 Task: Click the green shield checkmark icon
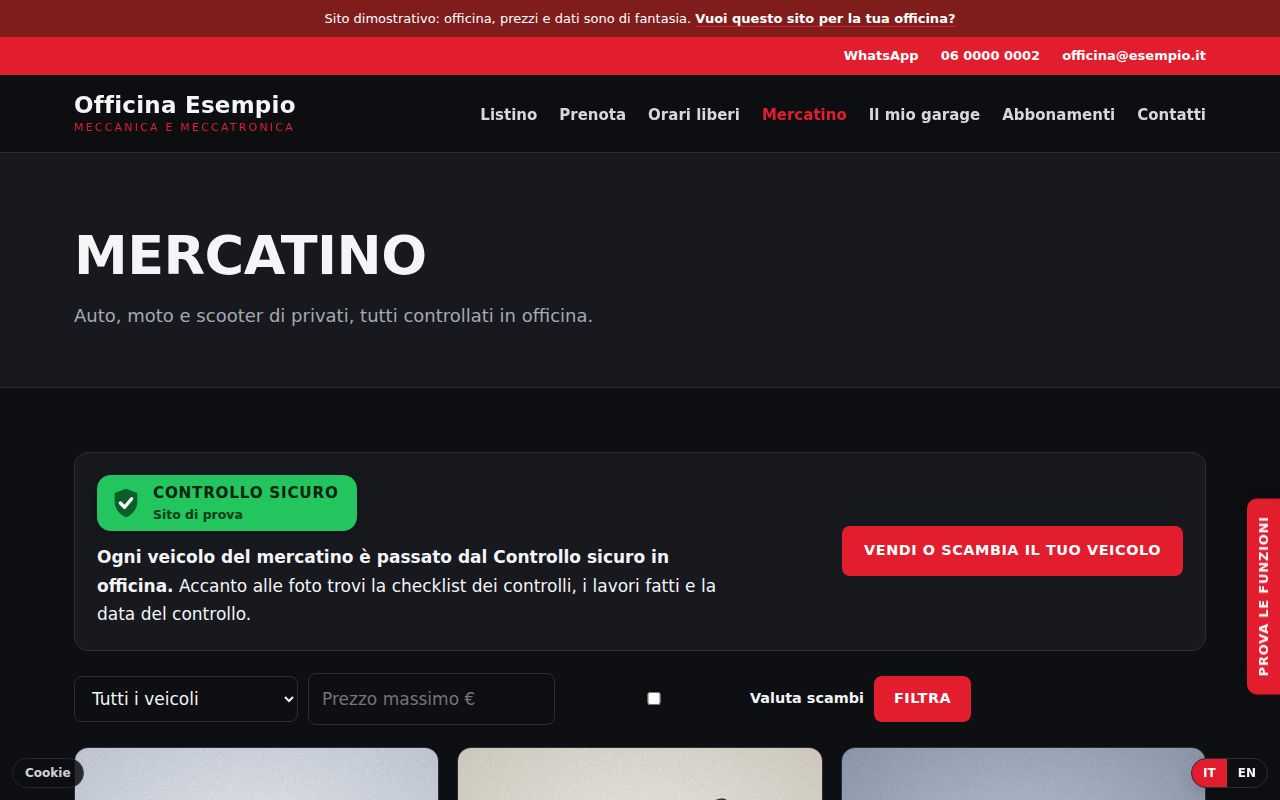(126, 503)
